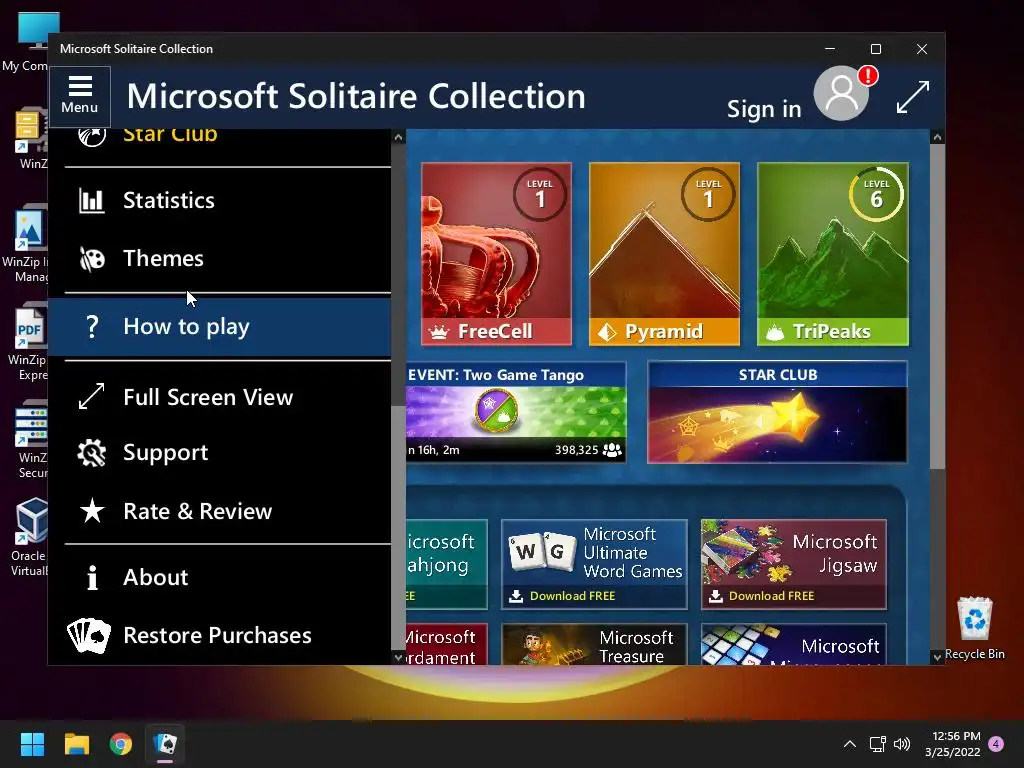
Task: Open the hamburger Menu button
Action: click(x=80, y=97)
